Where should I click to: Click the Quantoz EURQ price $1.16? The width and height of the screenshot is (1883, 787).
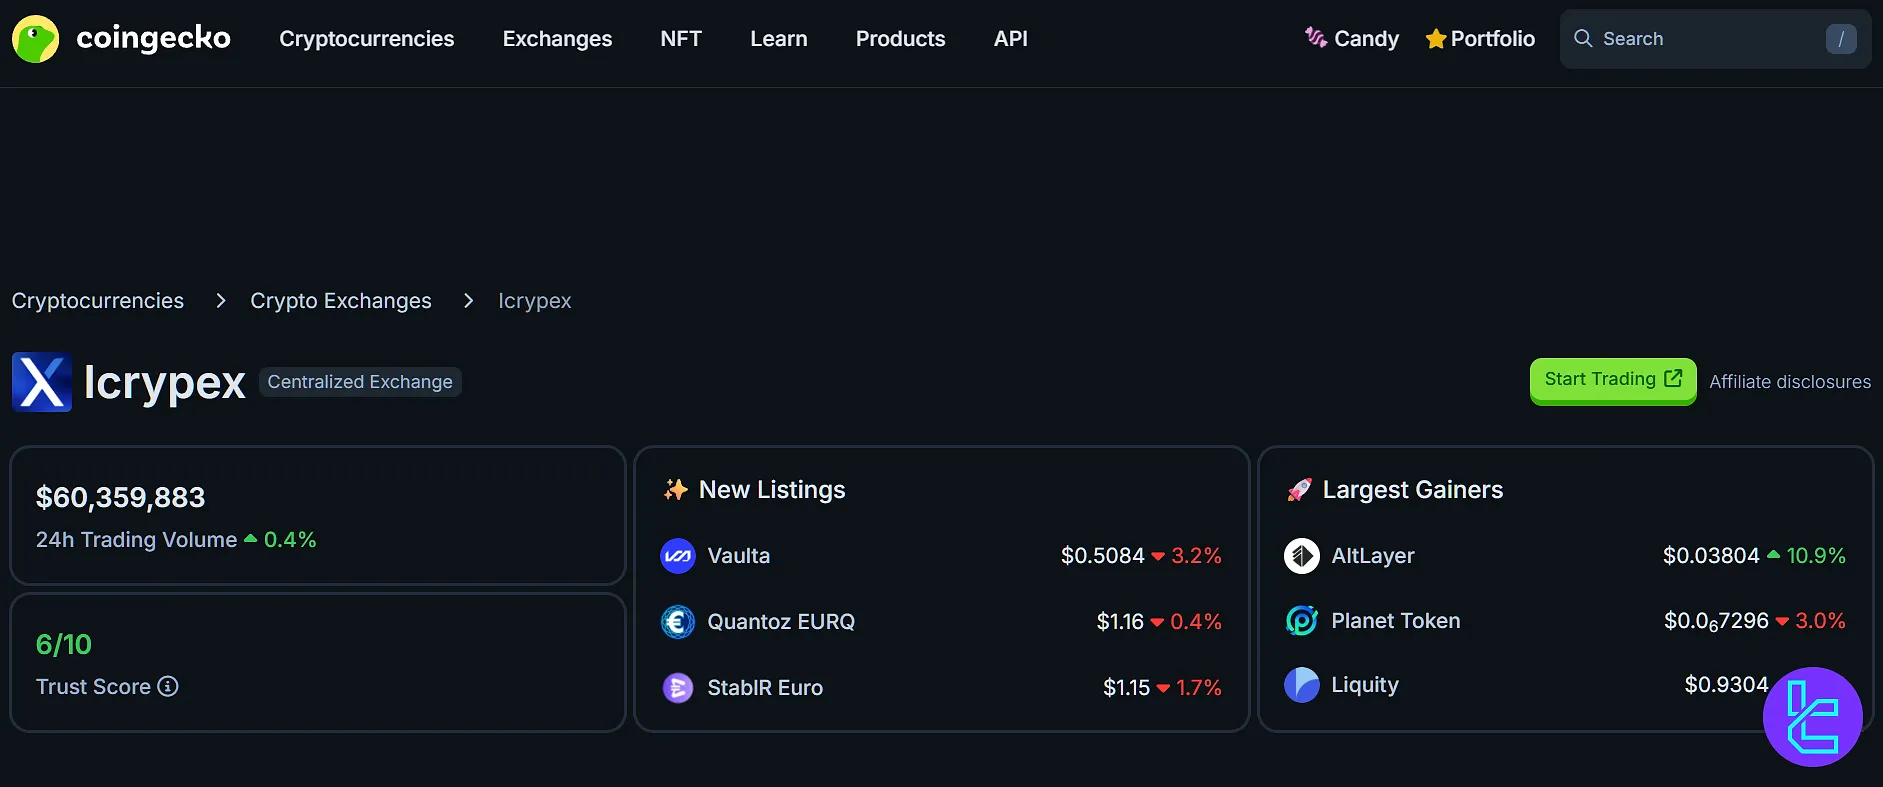pyautogui.click(x=1120, y=622)
